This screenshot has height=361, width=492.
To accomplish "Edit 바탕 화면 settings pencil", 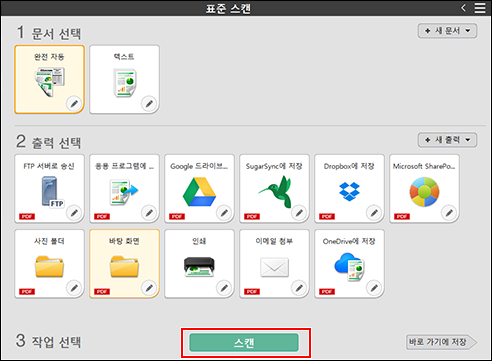I will point(149,288).
